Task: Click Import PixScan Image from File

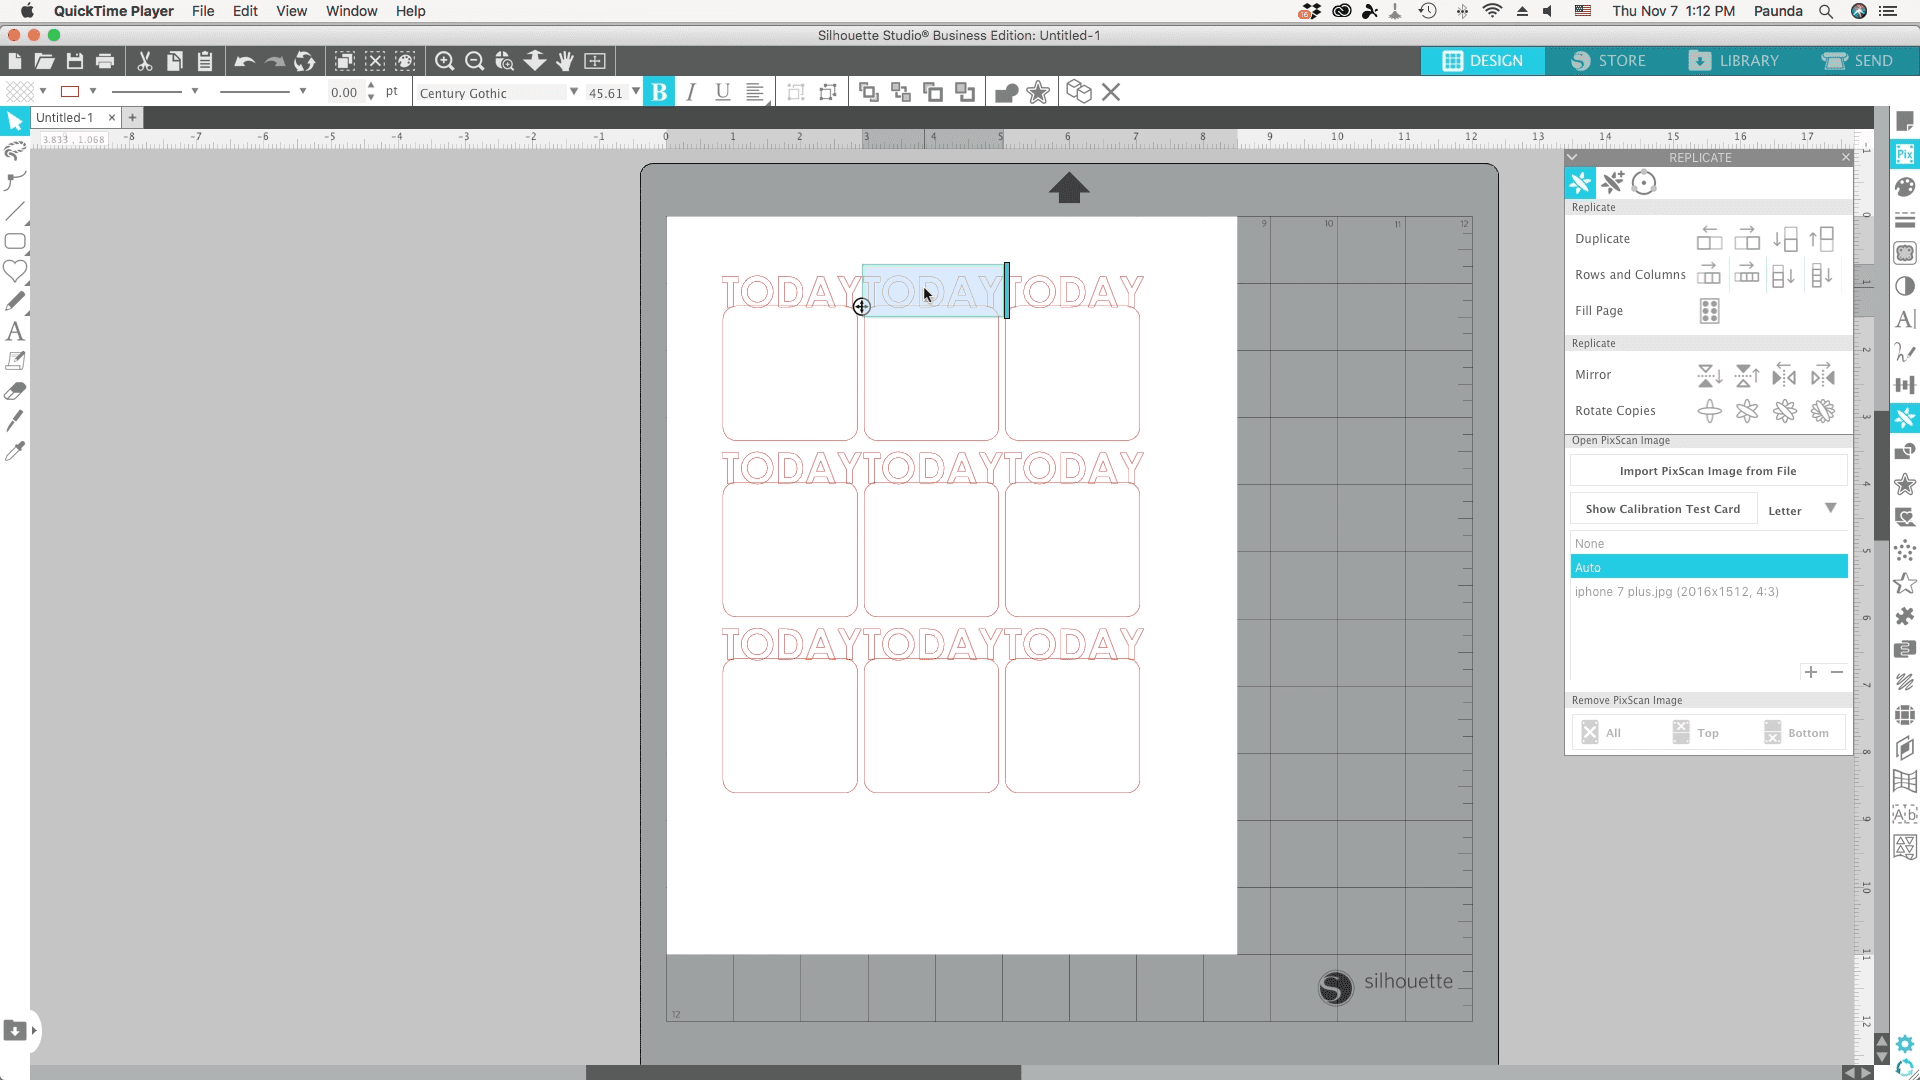Action: click(1708, 471)
